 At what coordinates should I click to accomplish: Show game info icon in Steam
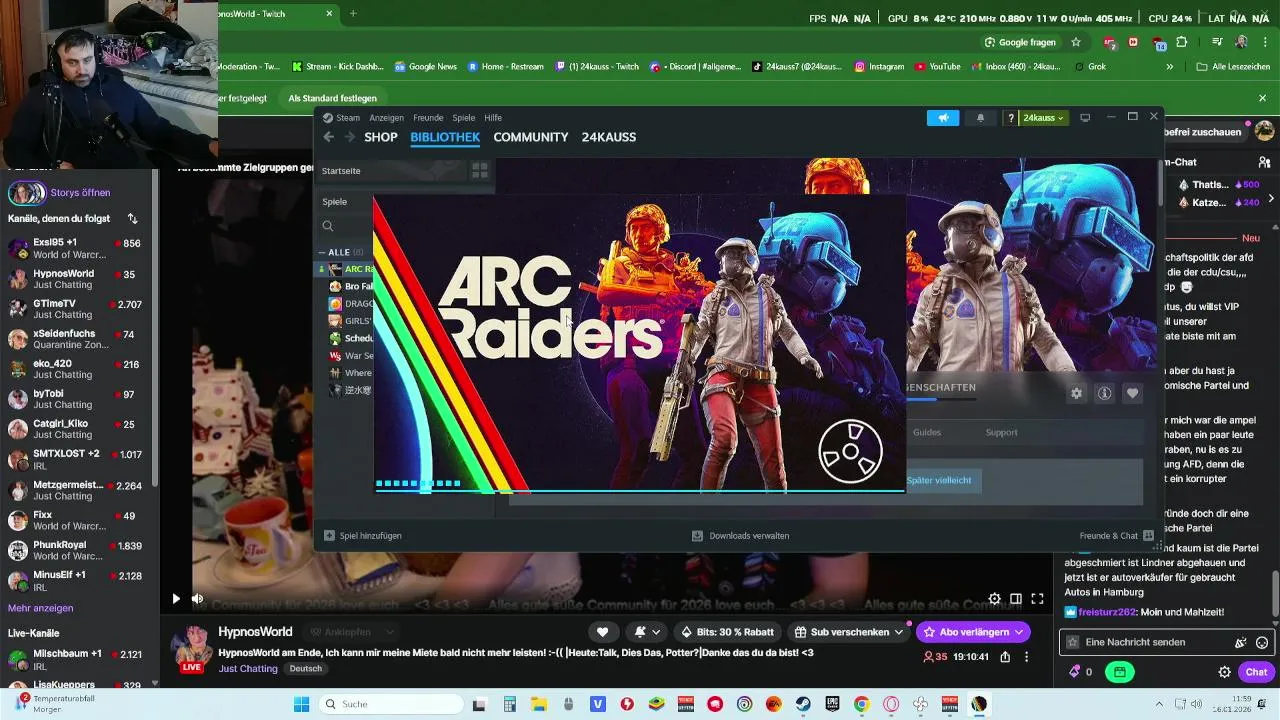coord(1104,393)
